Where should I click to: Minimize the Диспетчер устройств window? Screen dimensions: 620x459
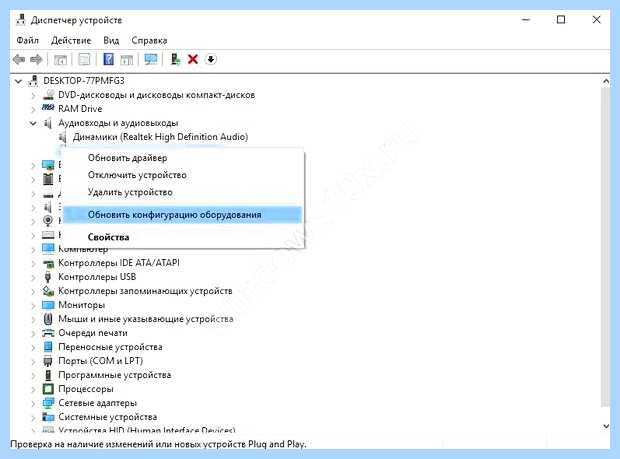coord(525,20)
